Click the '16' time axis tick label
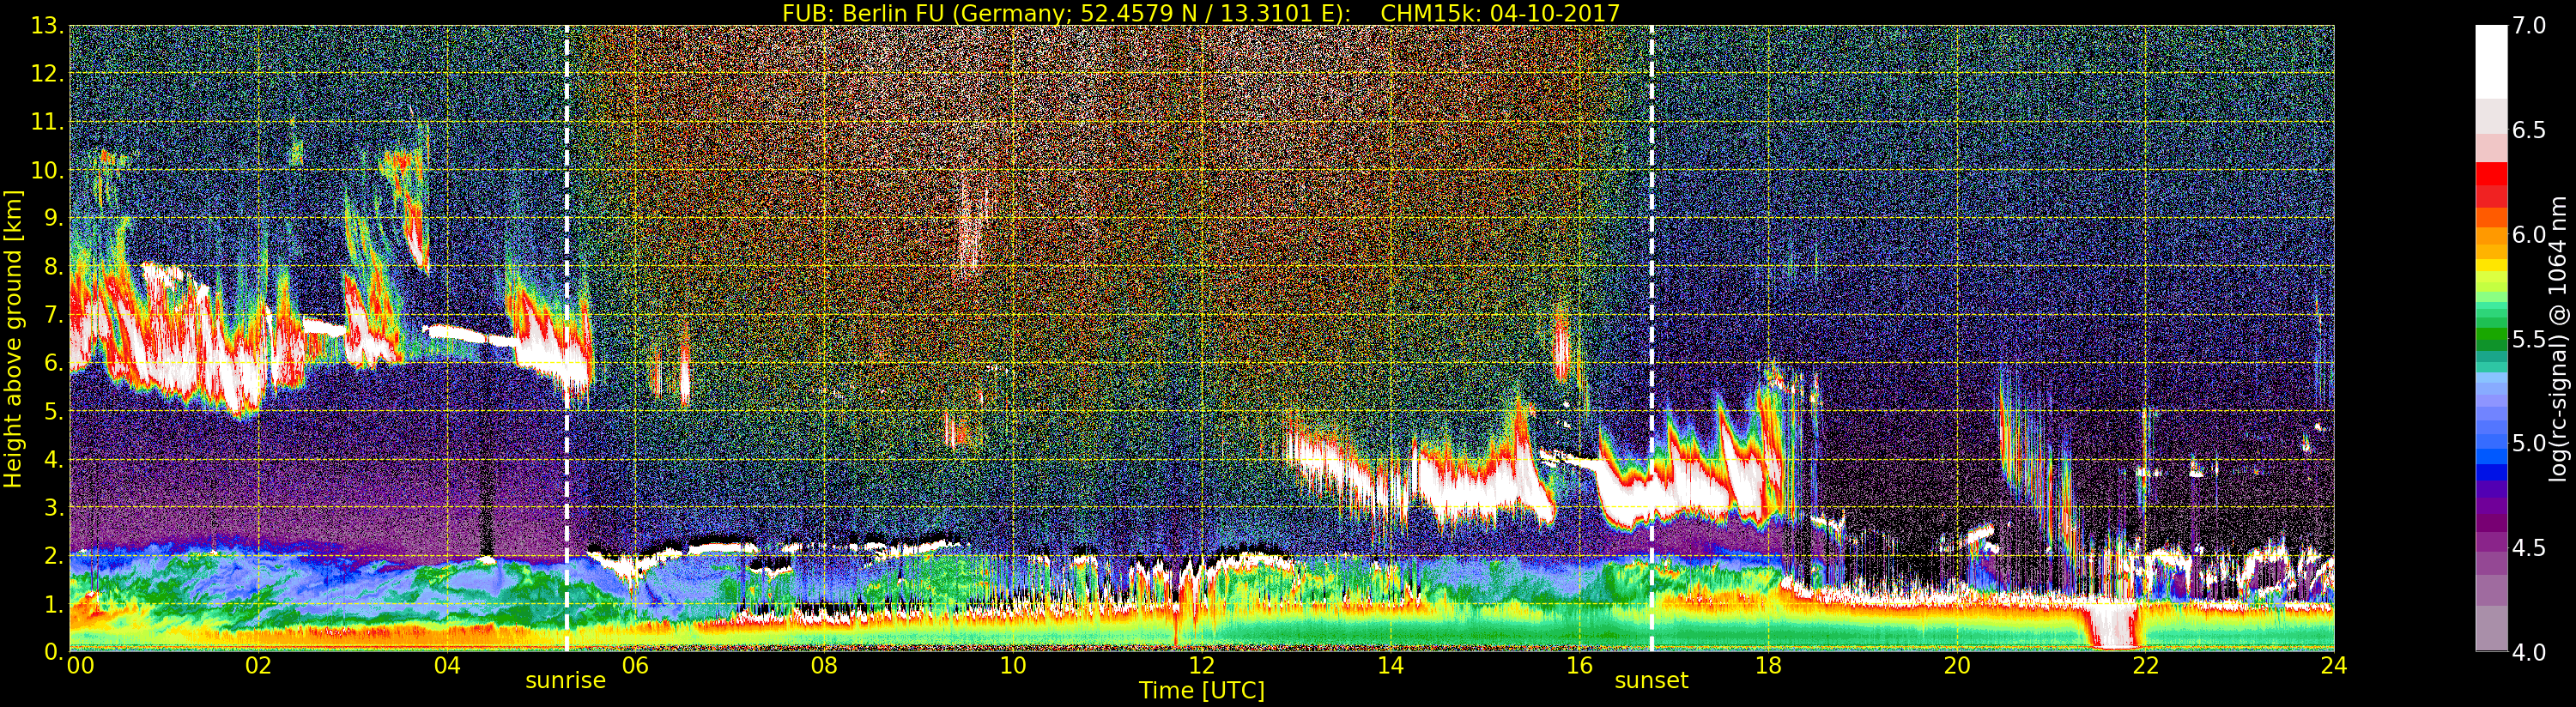 1579,665
